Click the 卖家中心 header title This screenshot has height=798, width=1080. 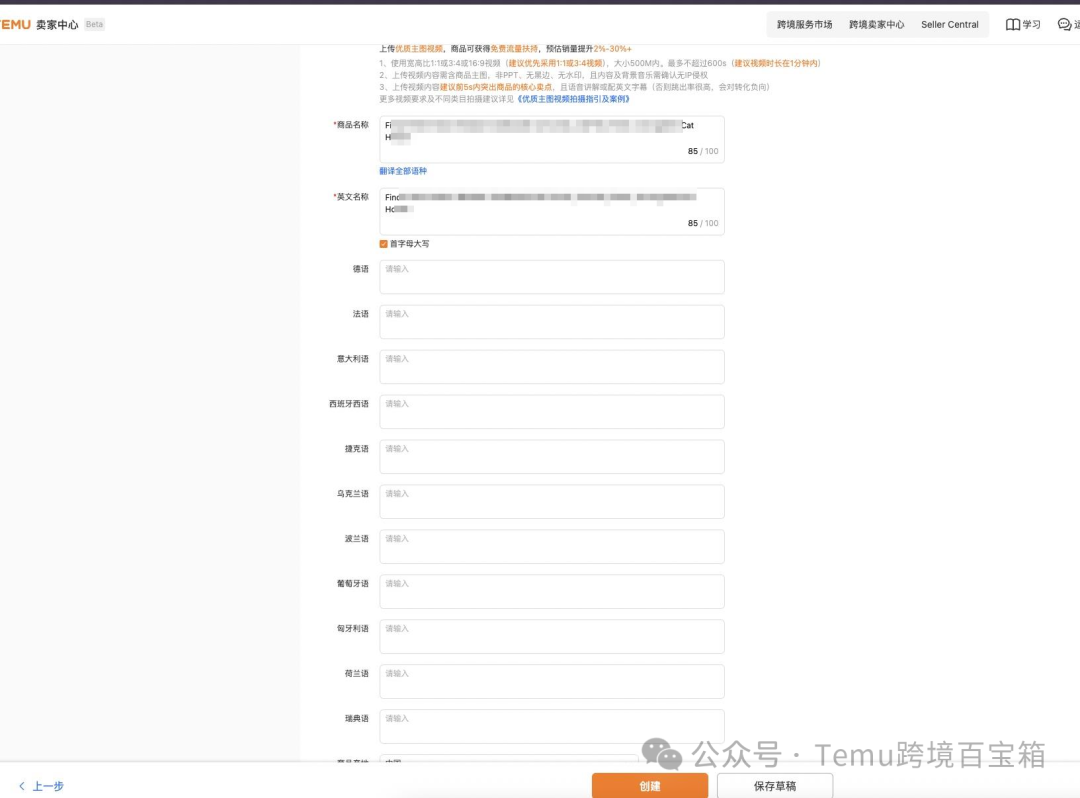[57, 25]
